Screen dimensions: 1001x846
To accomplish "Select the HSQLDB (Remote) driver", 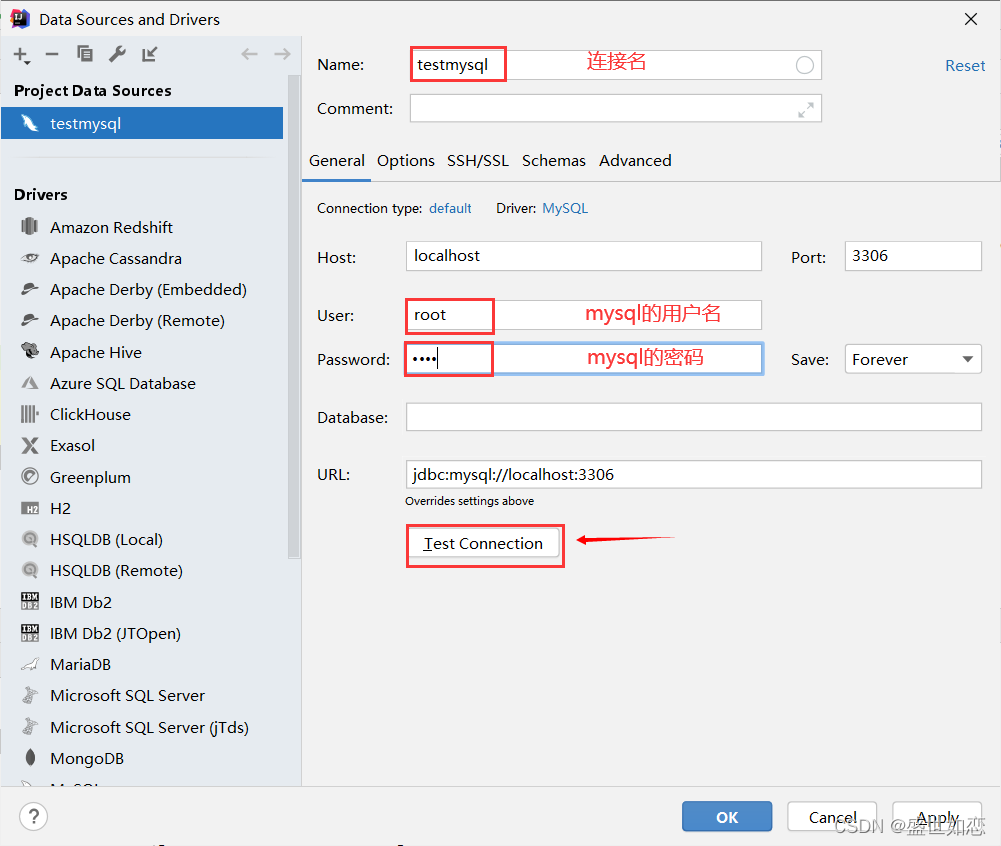I will 116,570.
